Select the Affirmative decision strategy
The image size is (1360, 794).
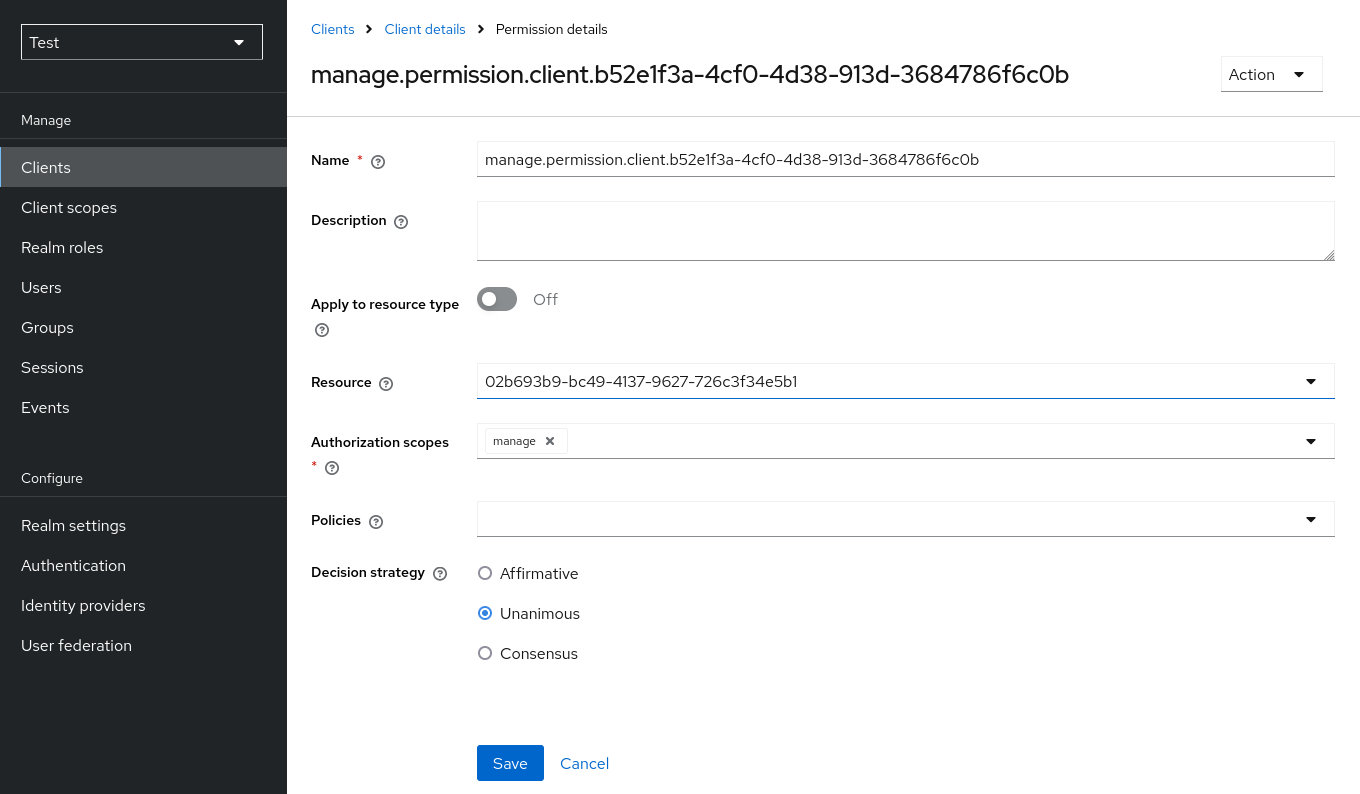[x=485, y=573]
